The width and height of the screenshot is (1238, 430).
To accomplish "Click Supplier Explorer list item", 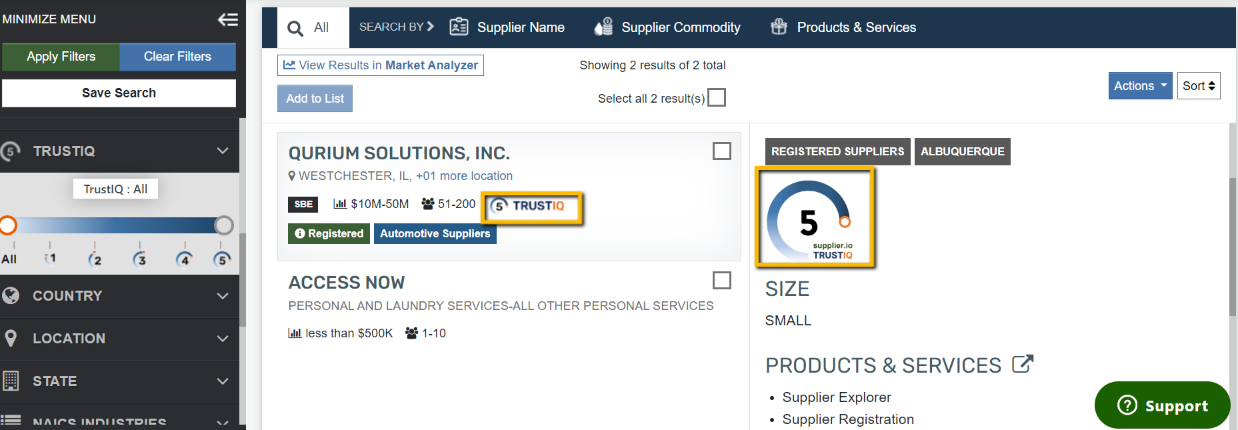I will point(837,397).
